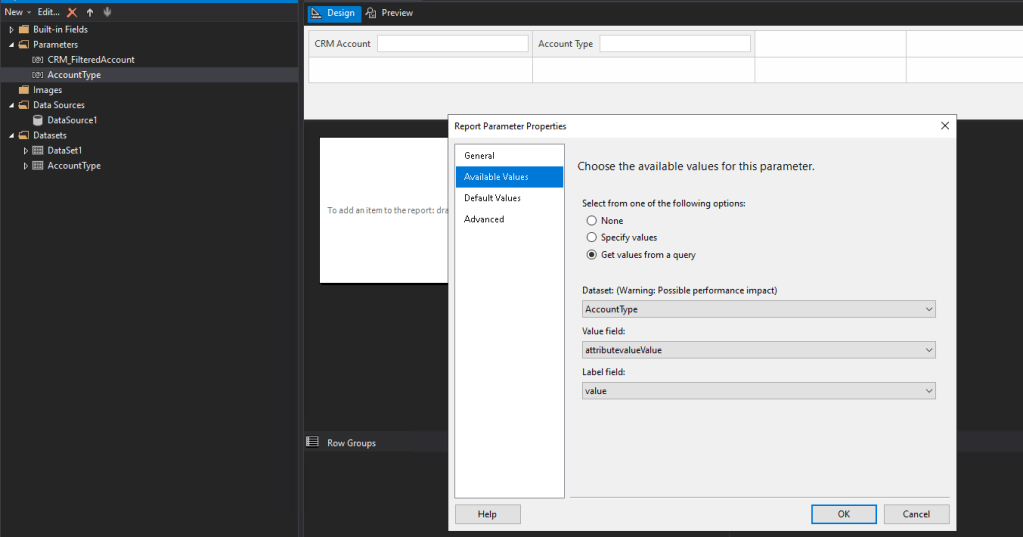The image size is (1023, 537).
Task: Open the Default Values page
Action: (492, 198)
